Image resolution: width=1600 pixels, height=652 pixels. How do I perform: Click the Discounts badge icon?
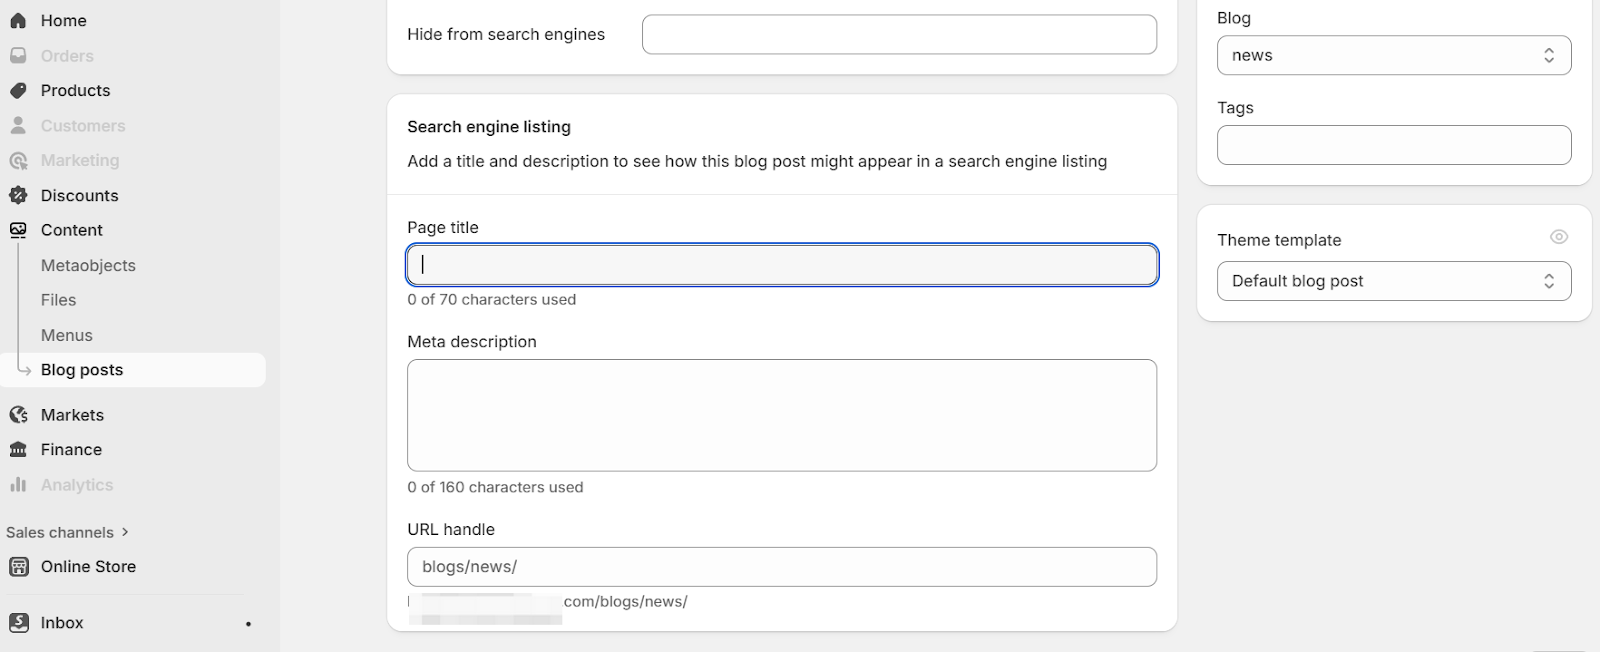click(18, 196)
